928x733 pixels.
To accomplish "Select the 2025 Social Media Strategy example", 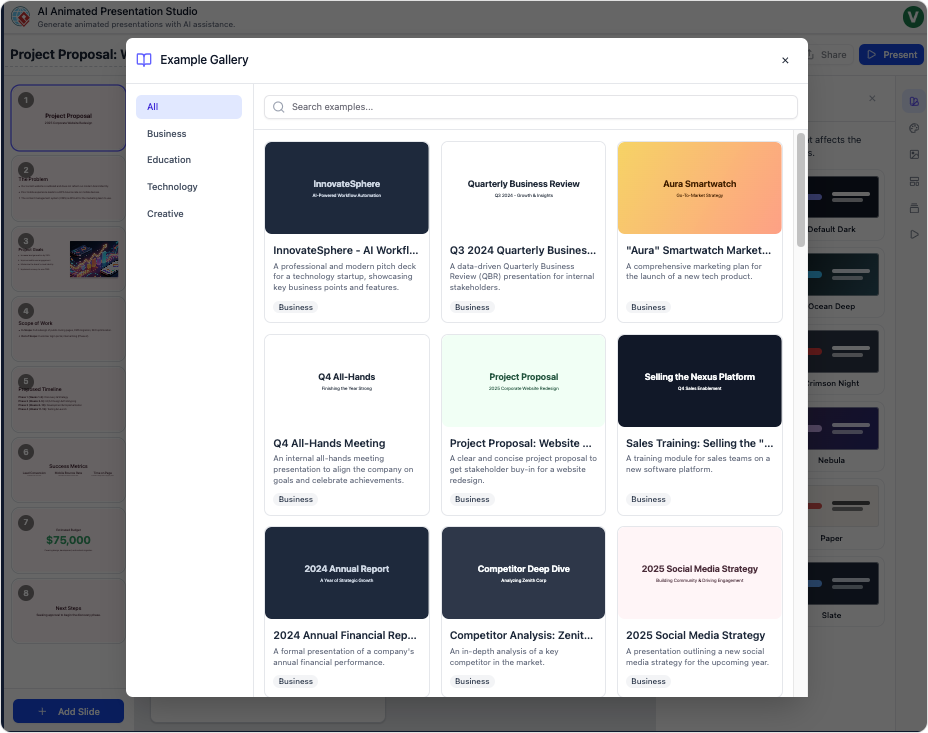I will (699, 610).
